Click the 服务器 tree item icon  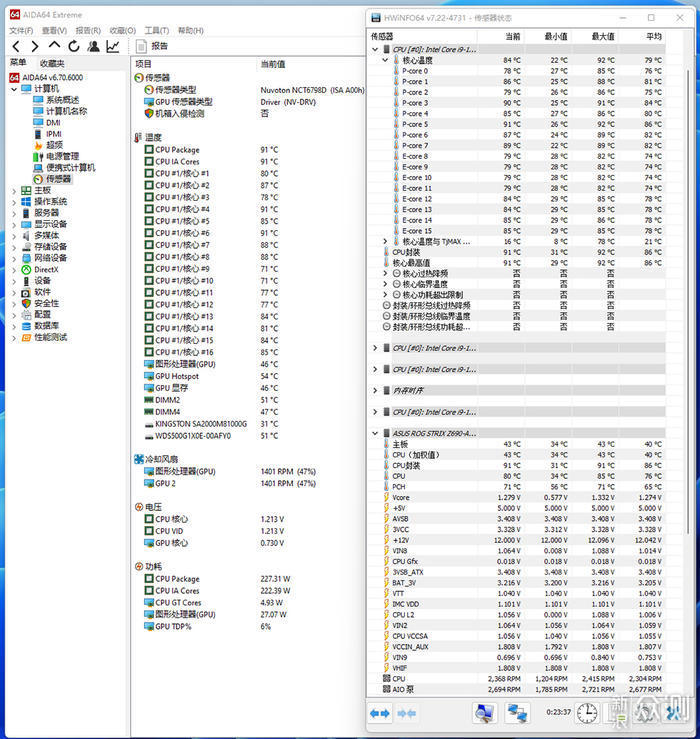[x=26, y=213]
